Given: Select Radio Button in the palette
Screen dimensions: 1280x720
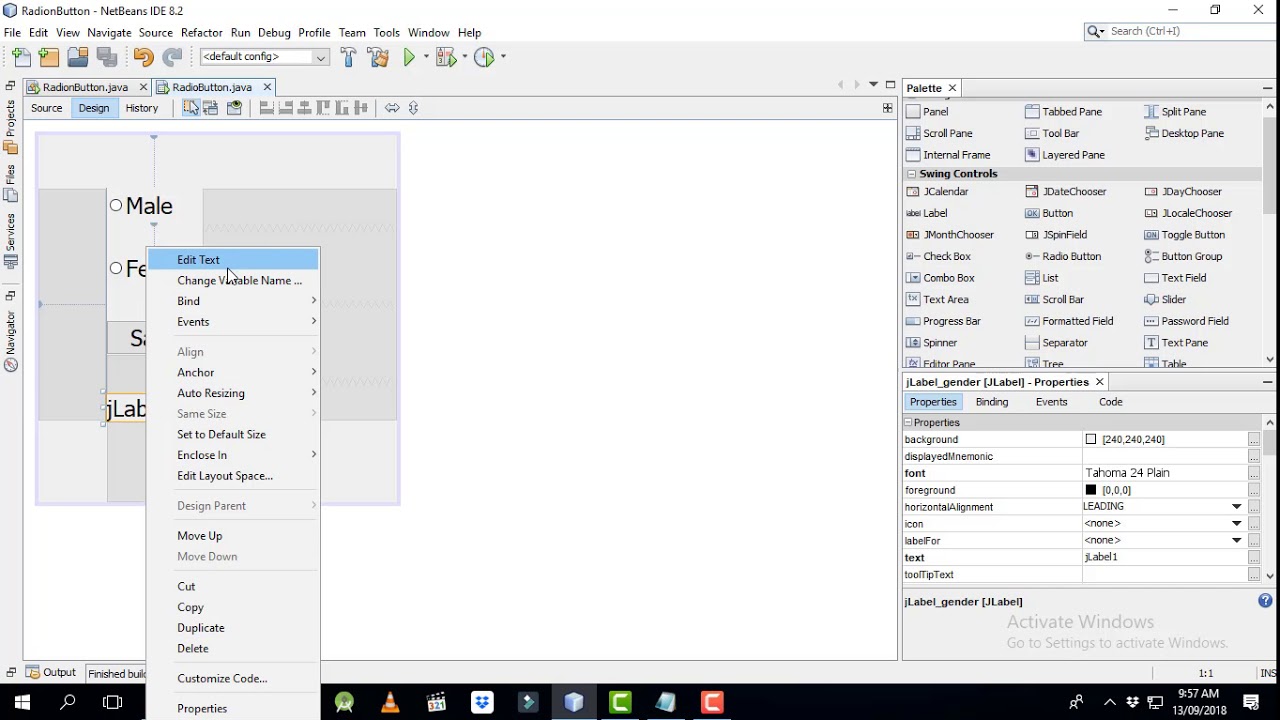Looking at the screenshot, I should [1063, 257].
